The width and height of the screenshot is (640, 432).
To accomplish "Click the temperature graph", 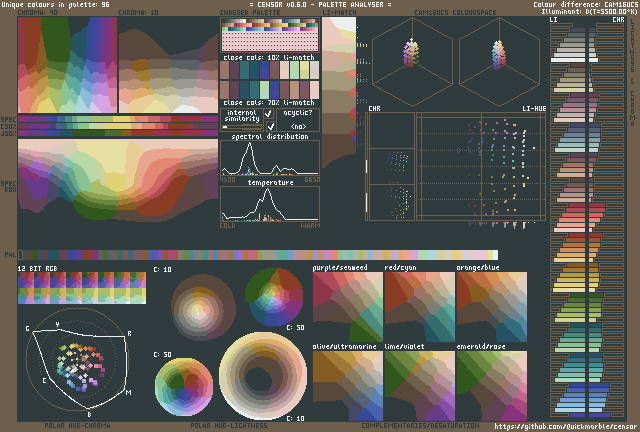I will click(x=270, y=203).
